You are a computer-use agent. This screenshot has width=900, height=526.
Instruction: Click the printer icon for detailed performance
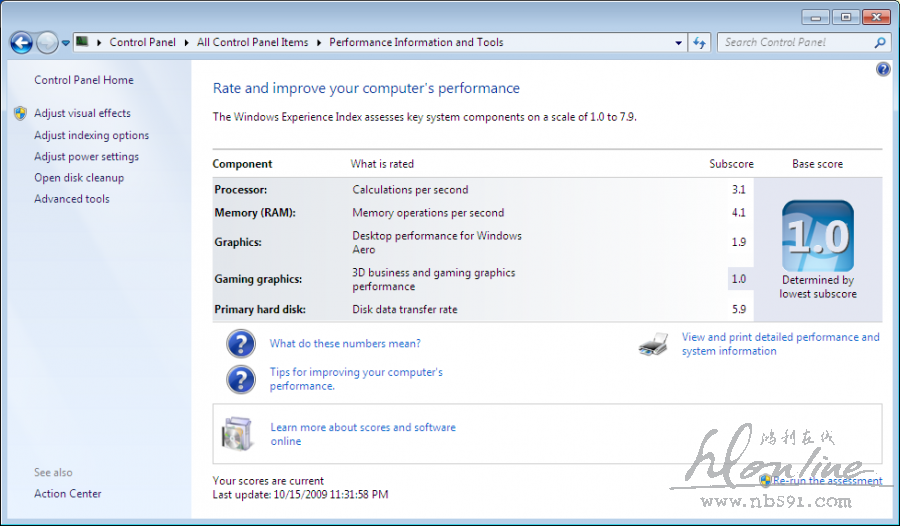click(x=653, y=345)
